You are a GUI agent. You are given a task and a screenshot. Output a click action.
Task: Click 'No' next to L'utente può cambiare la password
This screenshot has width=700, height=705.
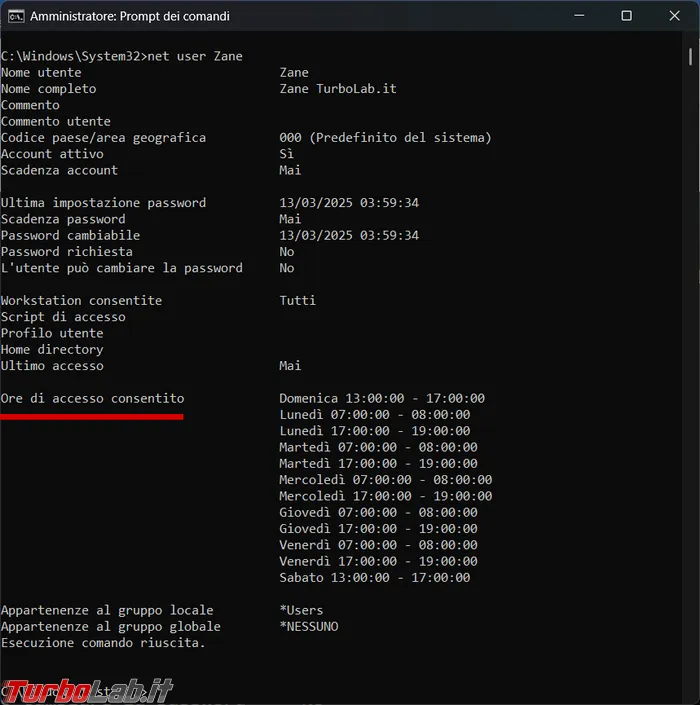pos(287,268)
